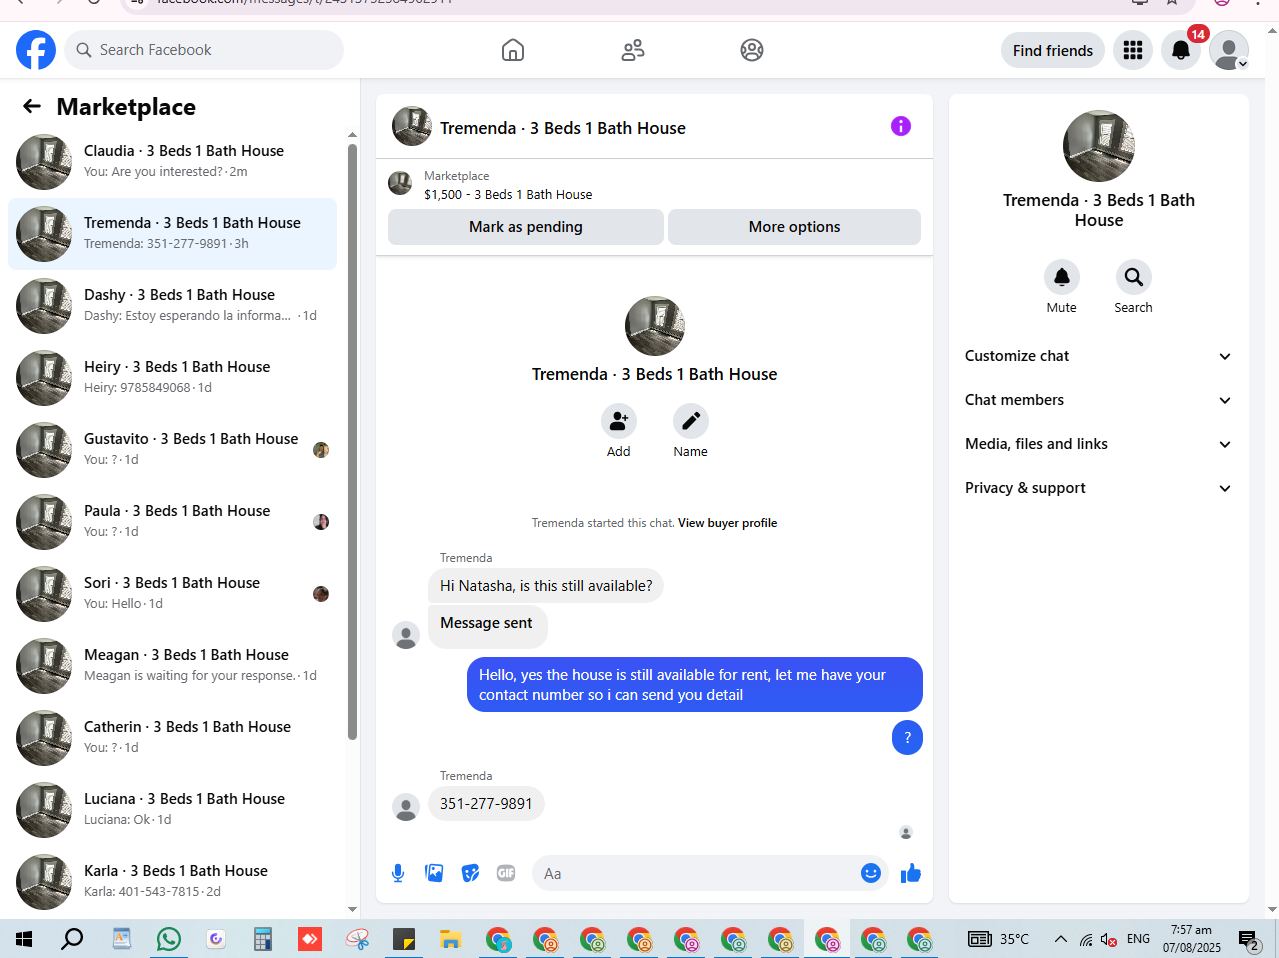The width and height of the screenshot is (1279, 958).
Task: Open the account profile avatar menu
Action: 1229,50
